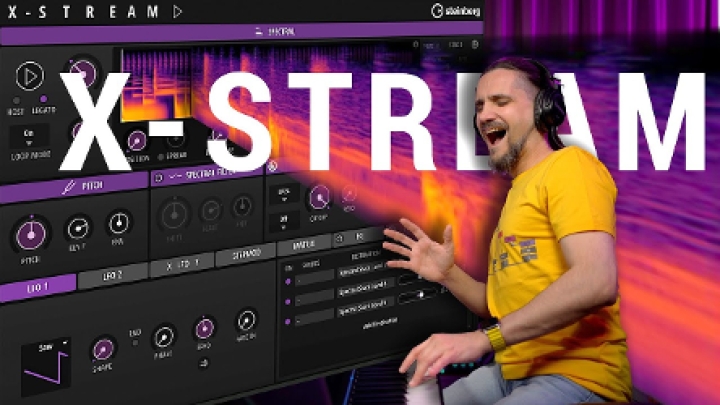Image resolution: width=720 pixels, height=405 pixels.
Task: Switch to the X LFO 1 tab
Action: click(x=182, y=265)
